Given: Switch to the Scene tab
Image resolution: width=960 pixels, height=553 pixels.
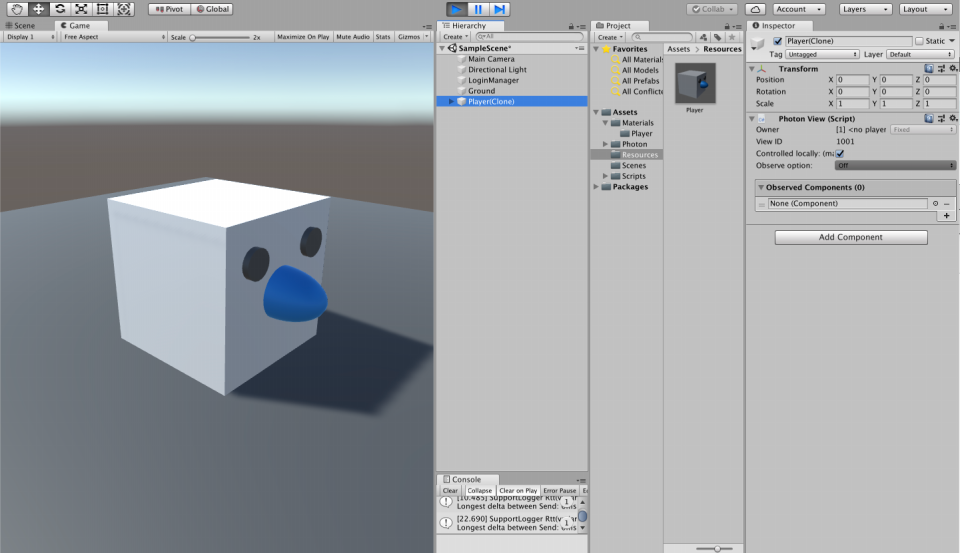Looking at the screenshot, I should [x=20, y=26].
